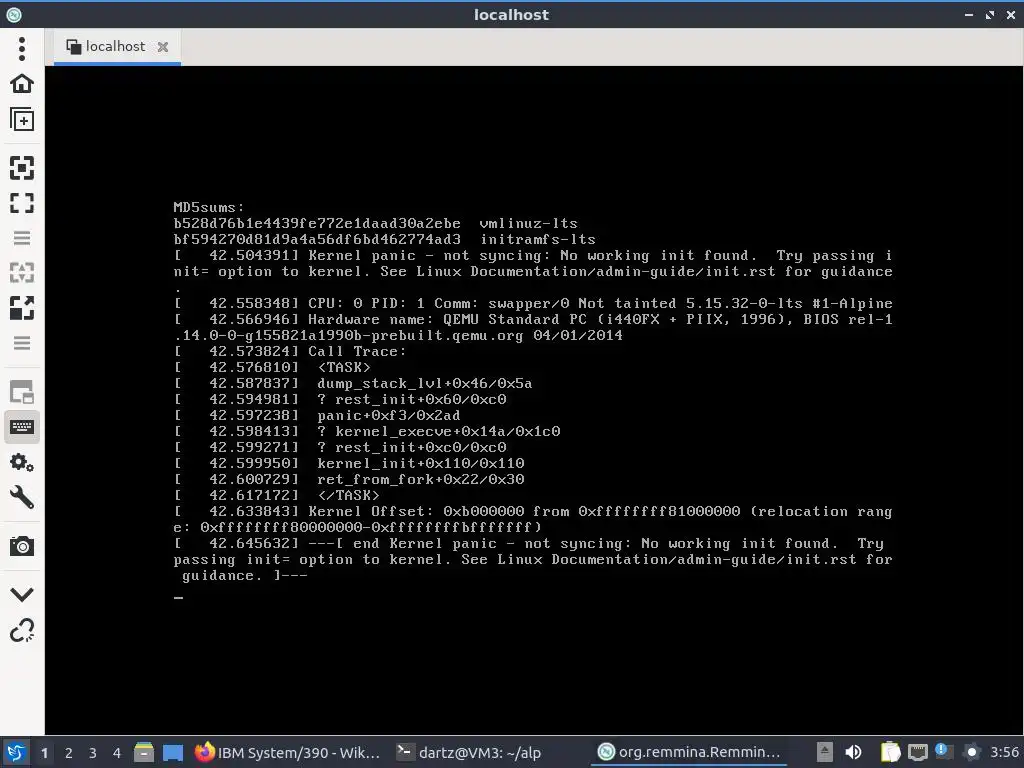This screenshot has width=1024, height=768.
Task: Close the Remmina window
Action: click(x=1011, y=14)
